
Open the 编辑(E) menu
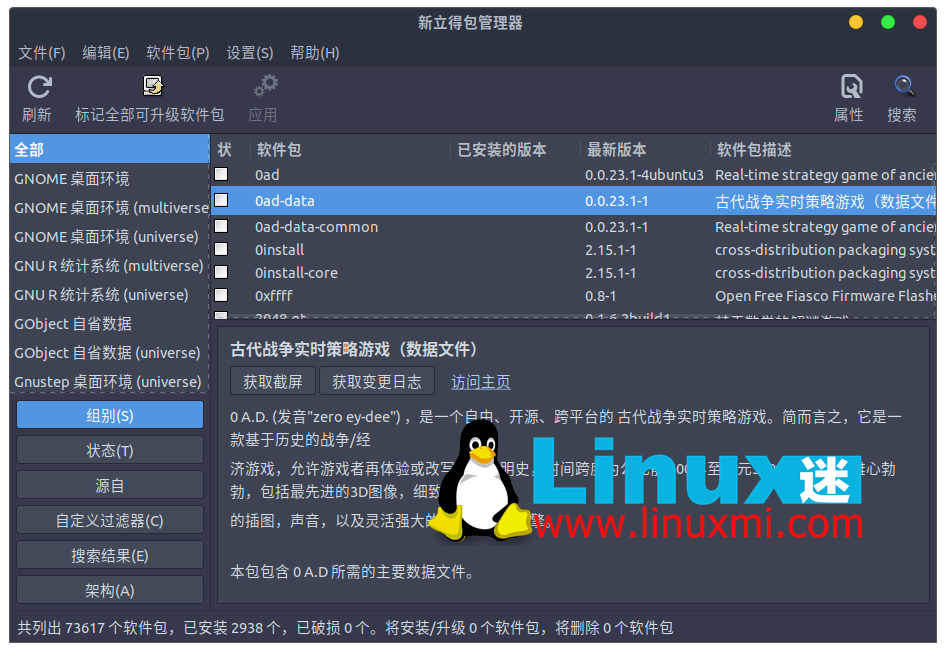[106, 53]
